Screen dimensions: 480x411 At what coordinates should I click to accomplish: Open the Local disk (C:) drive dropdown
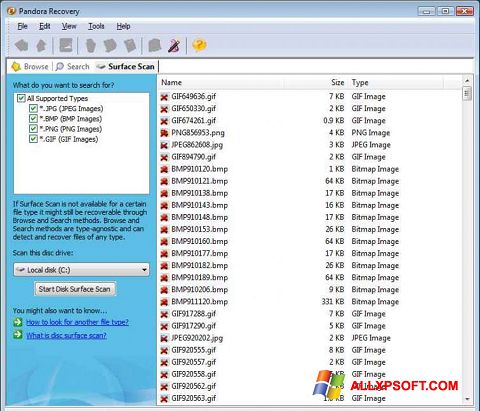click(x=81, y=270)
